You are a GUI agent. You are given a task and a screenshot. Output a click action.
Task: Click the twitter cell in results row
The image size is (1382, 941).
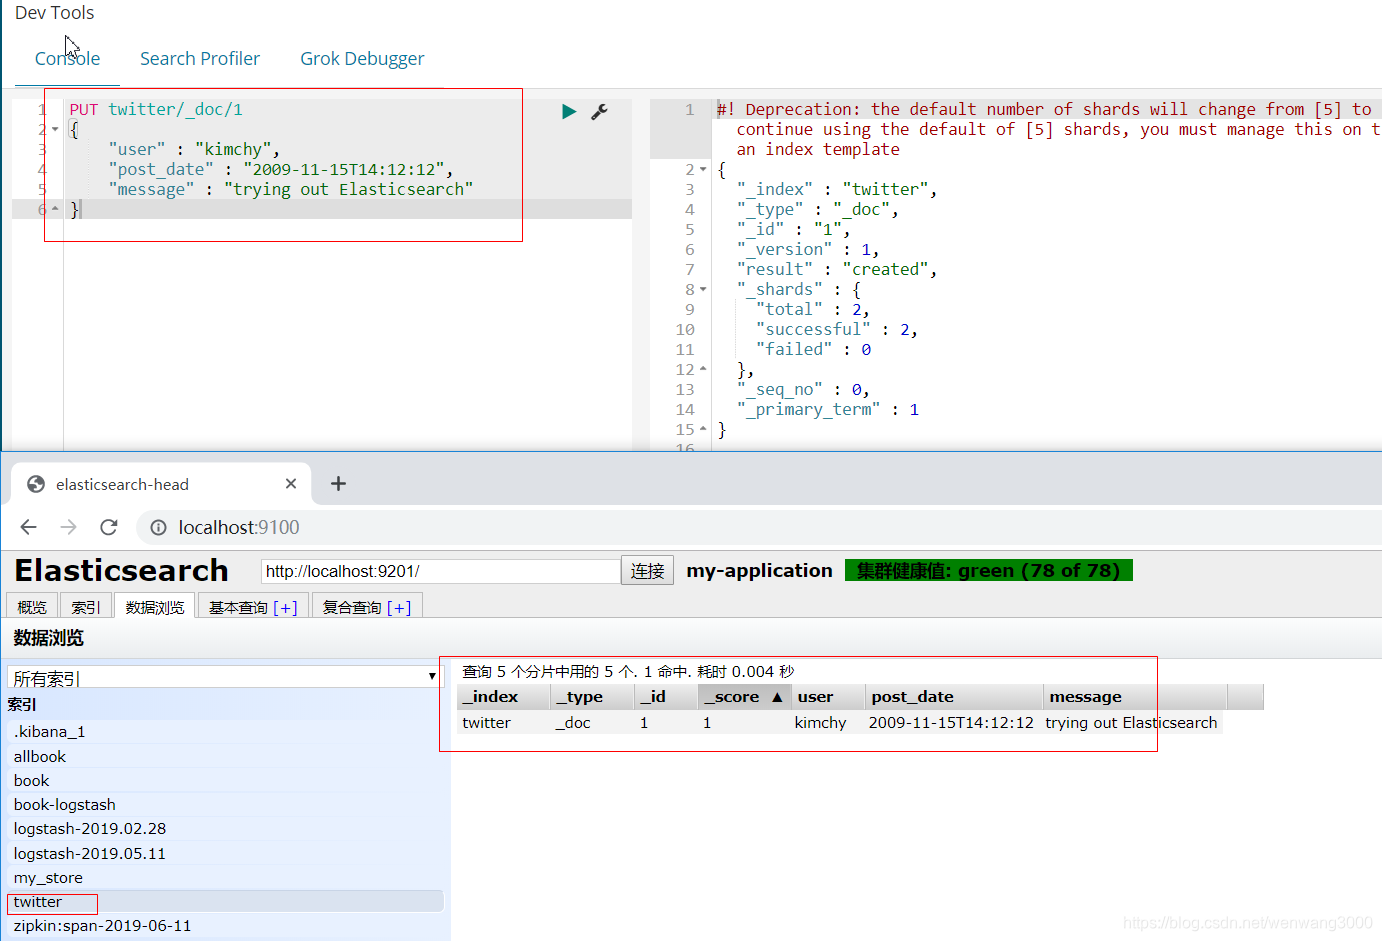pos(487,723)
